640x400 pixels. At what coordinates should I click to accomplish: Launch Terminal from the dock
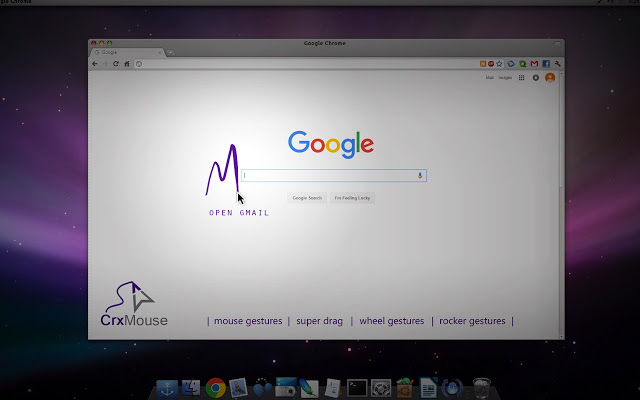click(357, 388)
